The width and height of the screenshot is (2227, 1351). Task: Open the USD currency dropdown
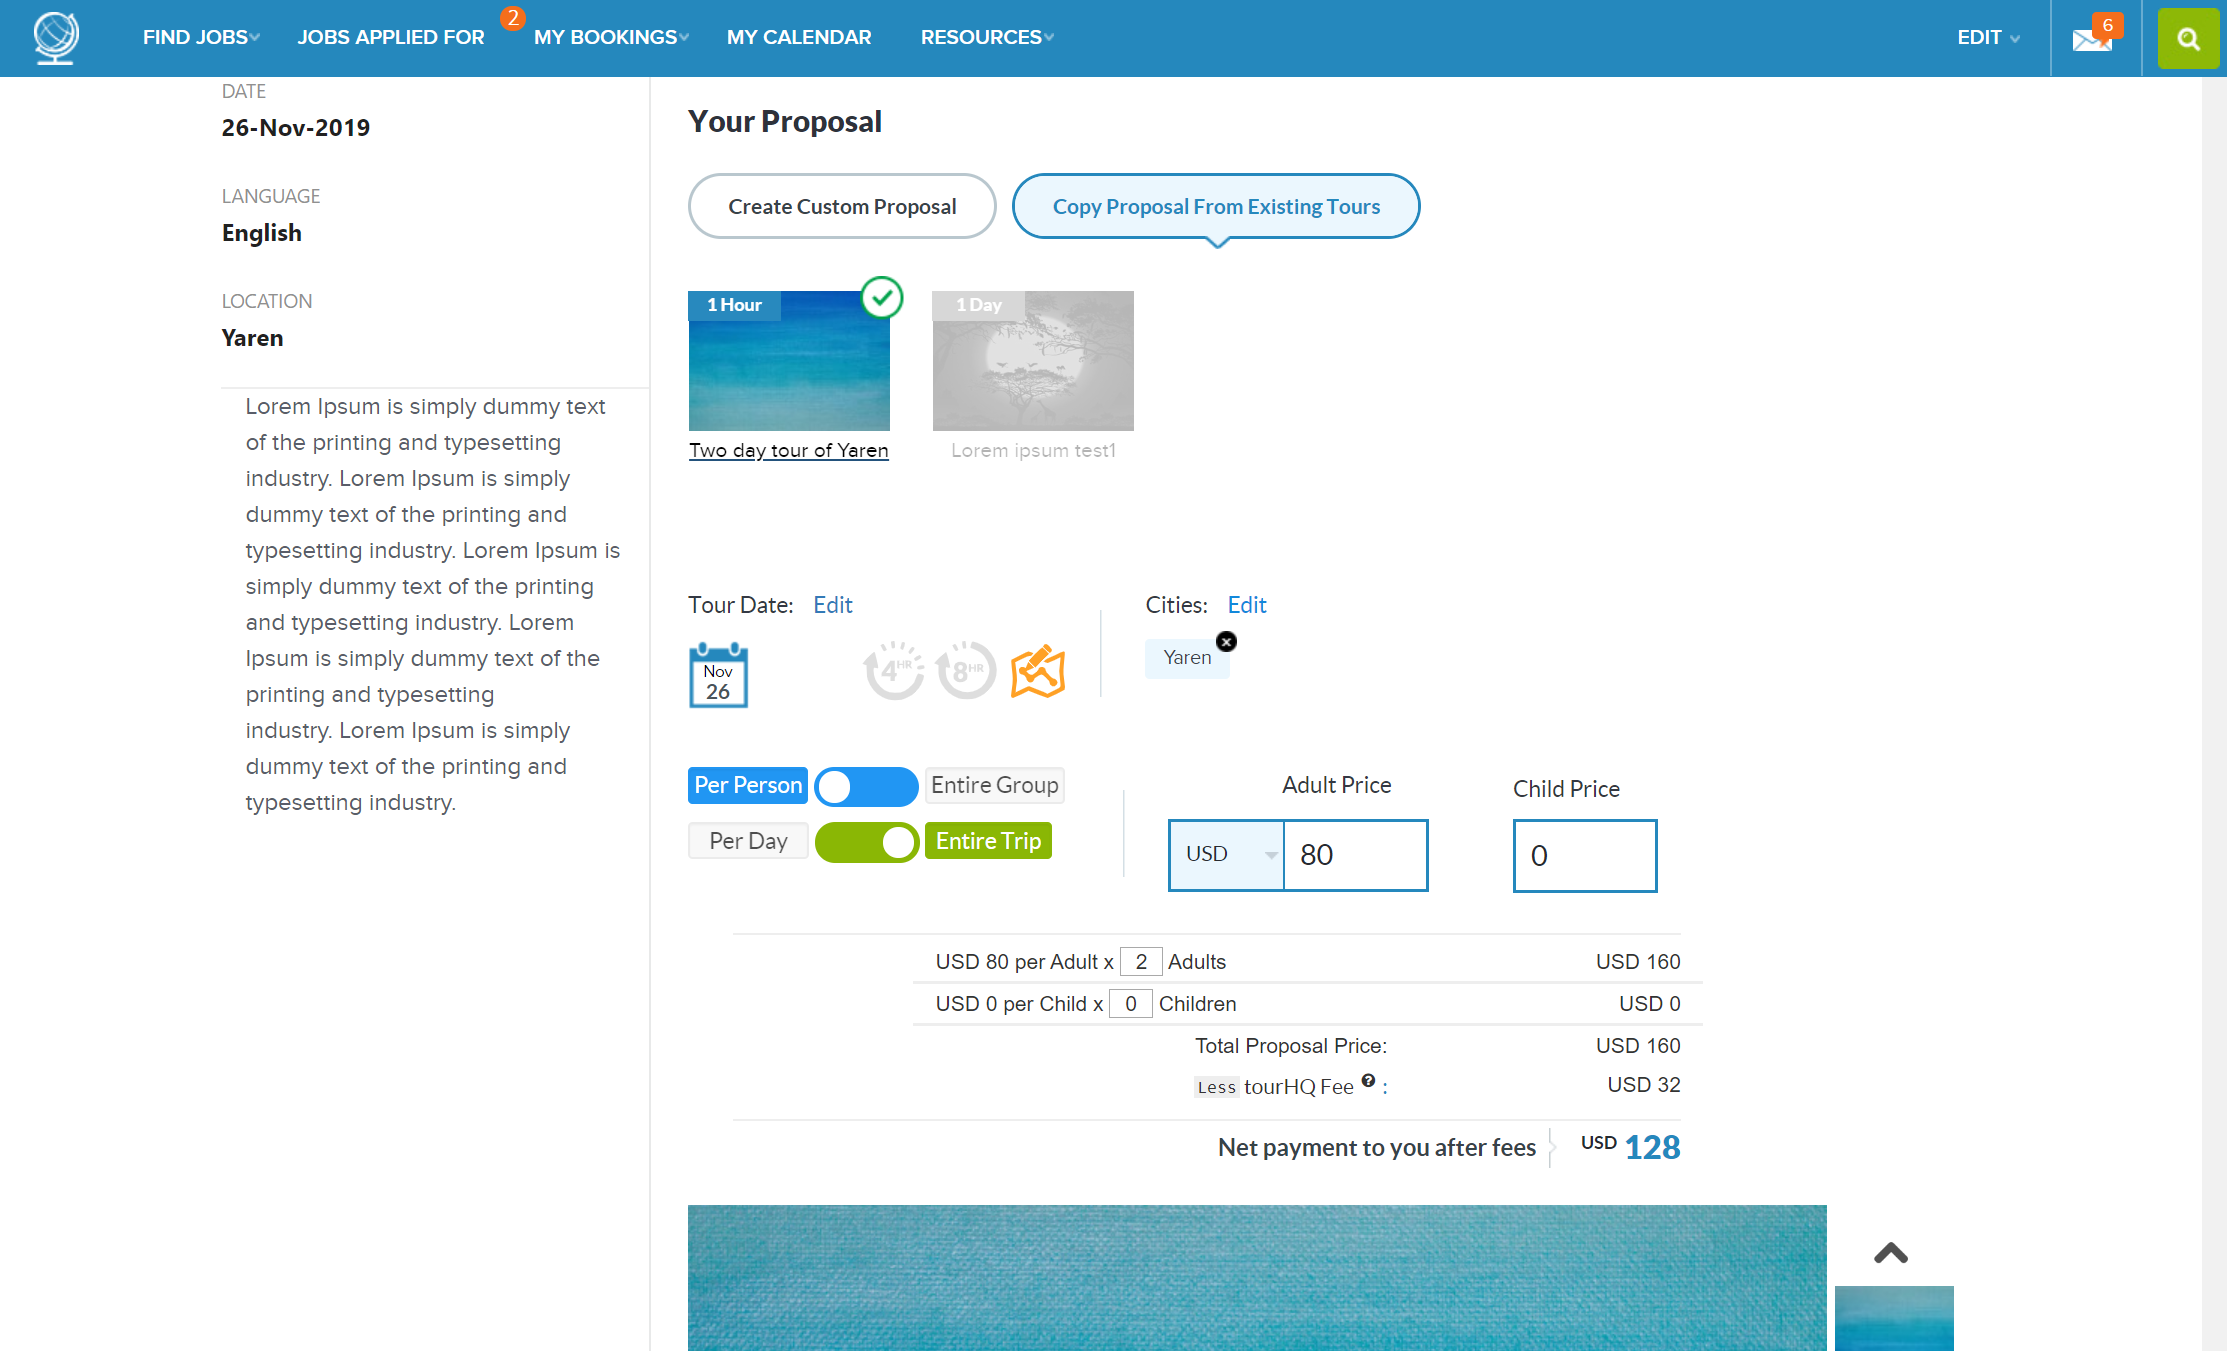[x=1227, y=855]
